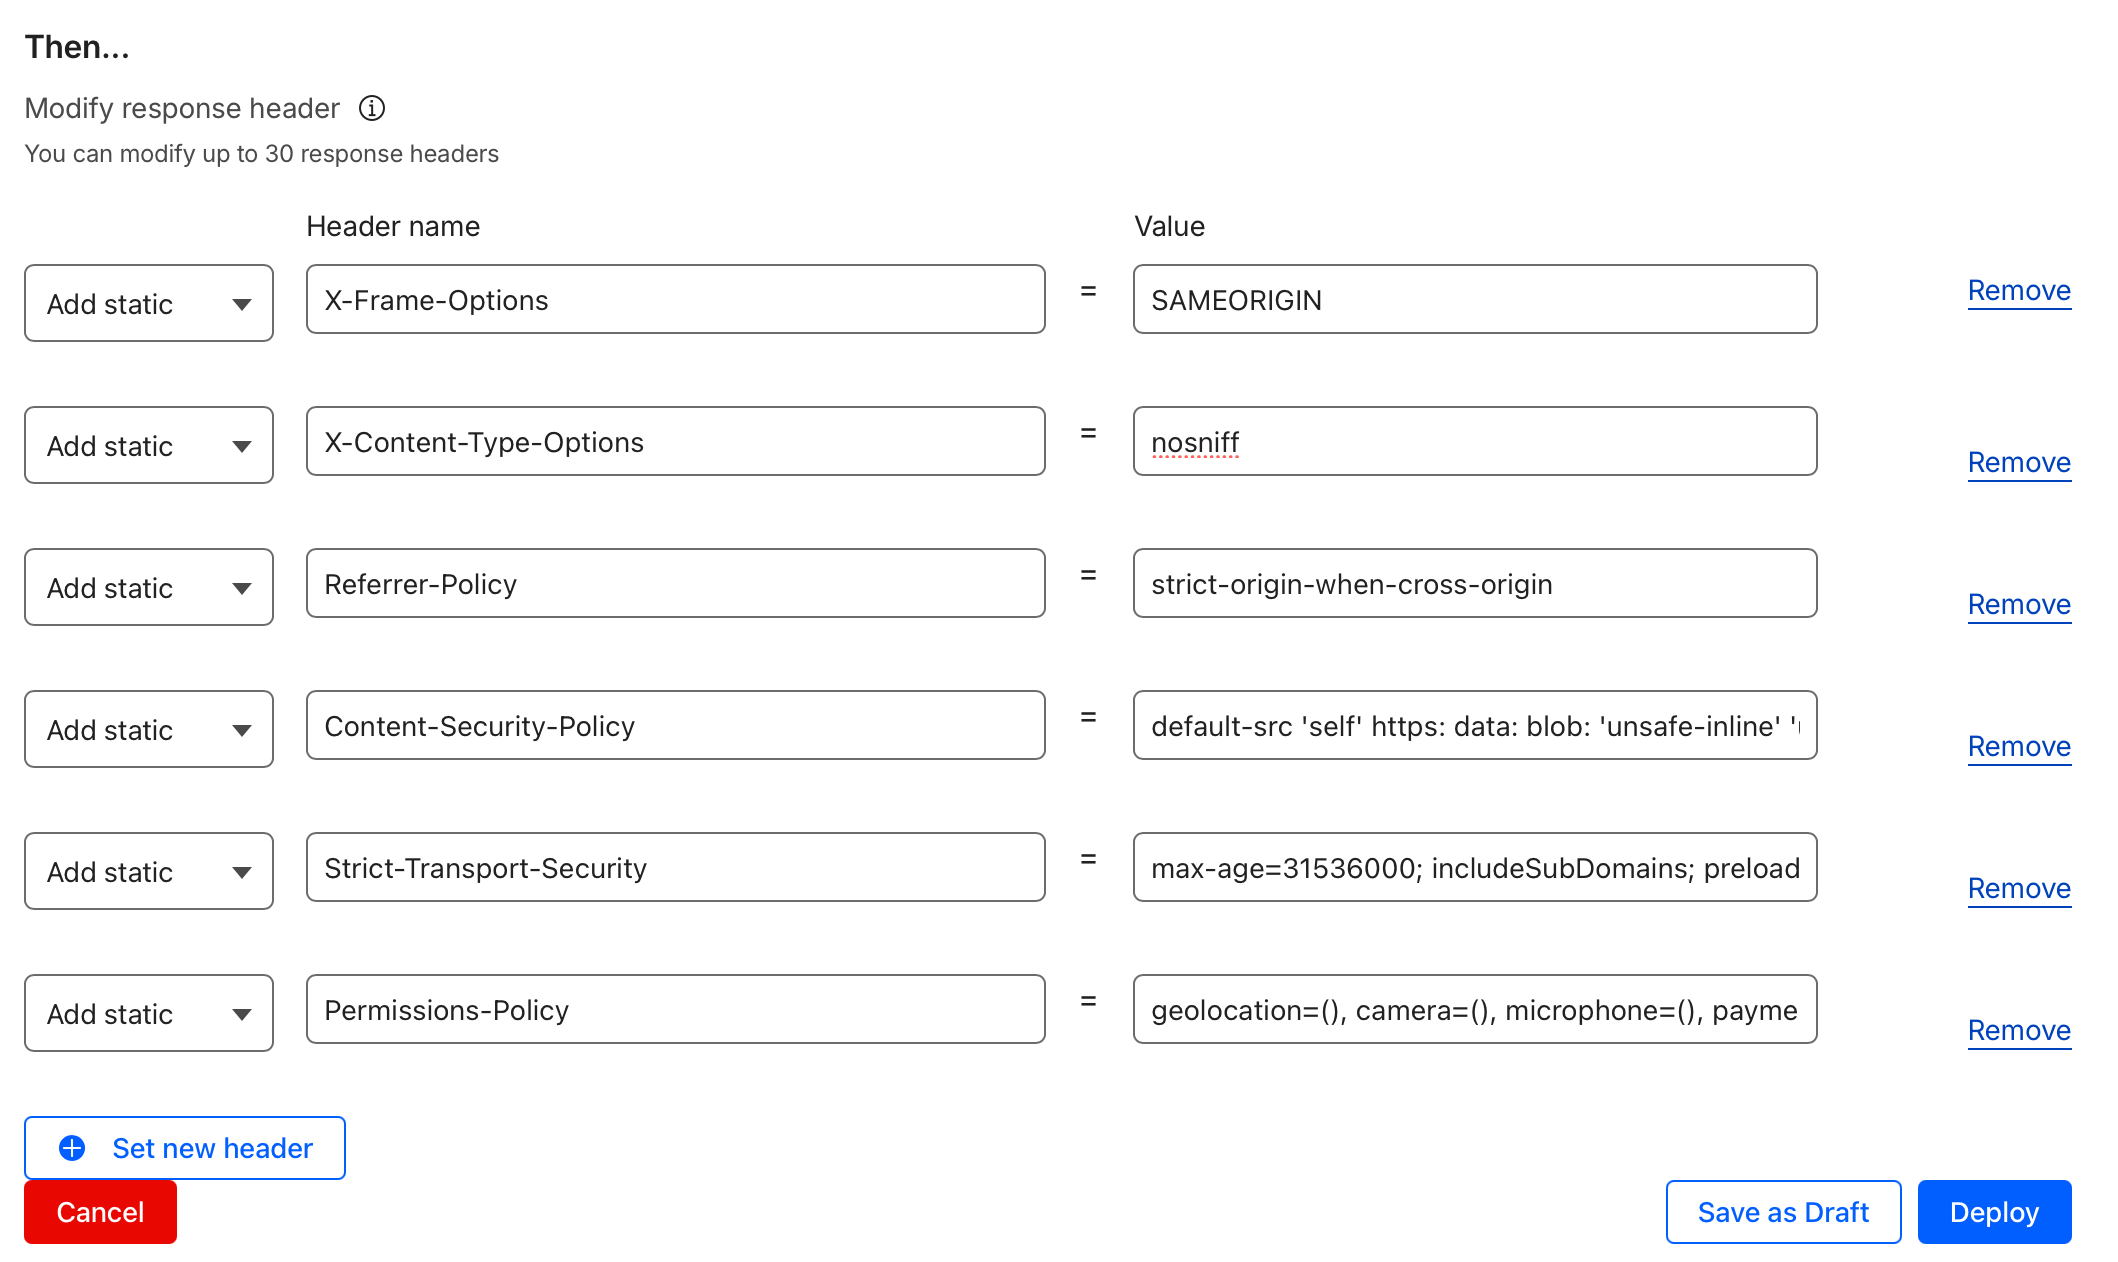This screenshot has height=1262, width=2118.
Task: Remove the nosniff header row
Action: click(x=2019, y=462)
